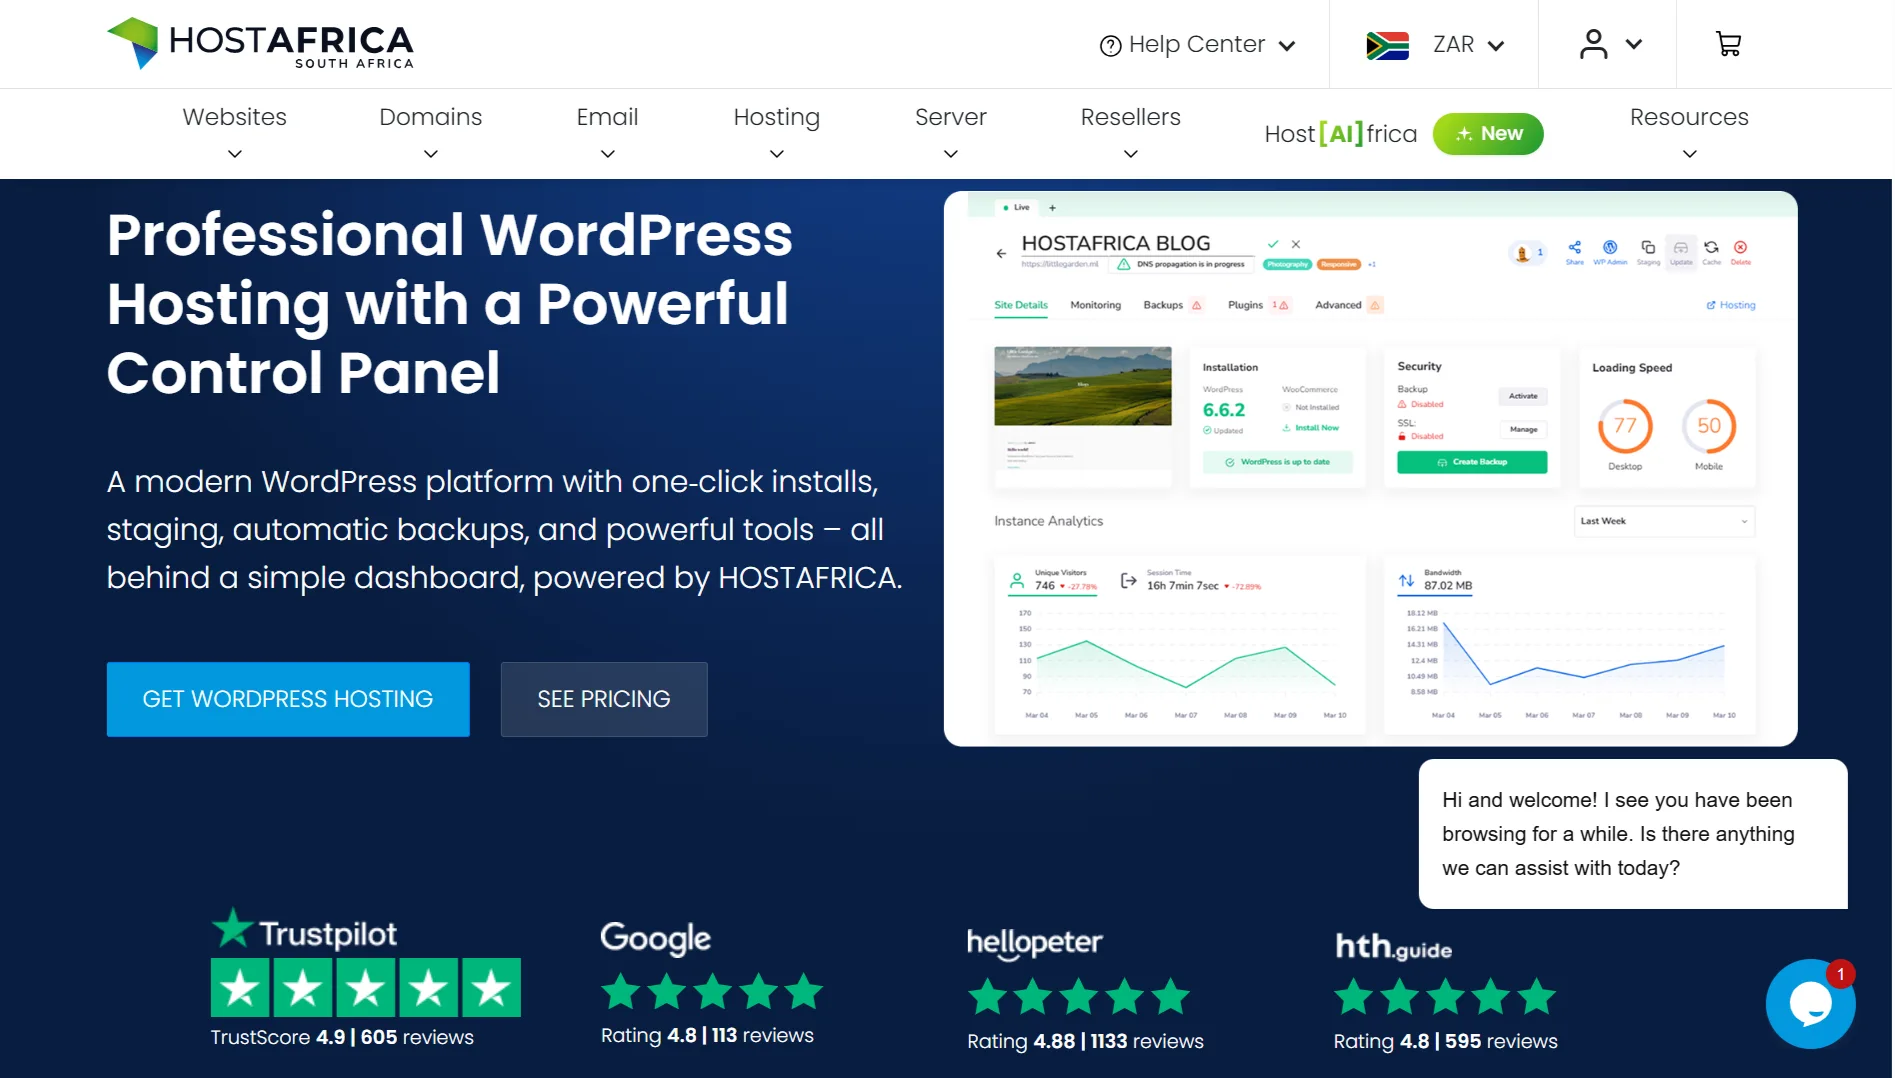The image size is (1895, 1078).
Task: Click the green New badge button
Action: (1488, 134)
